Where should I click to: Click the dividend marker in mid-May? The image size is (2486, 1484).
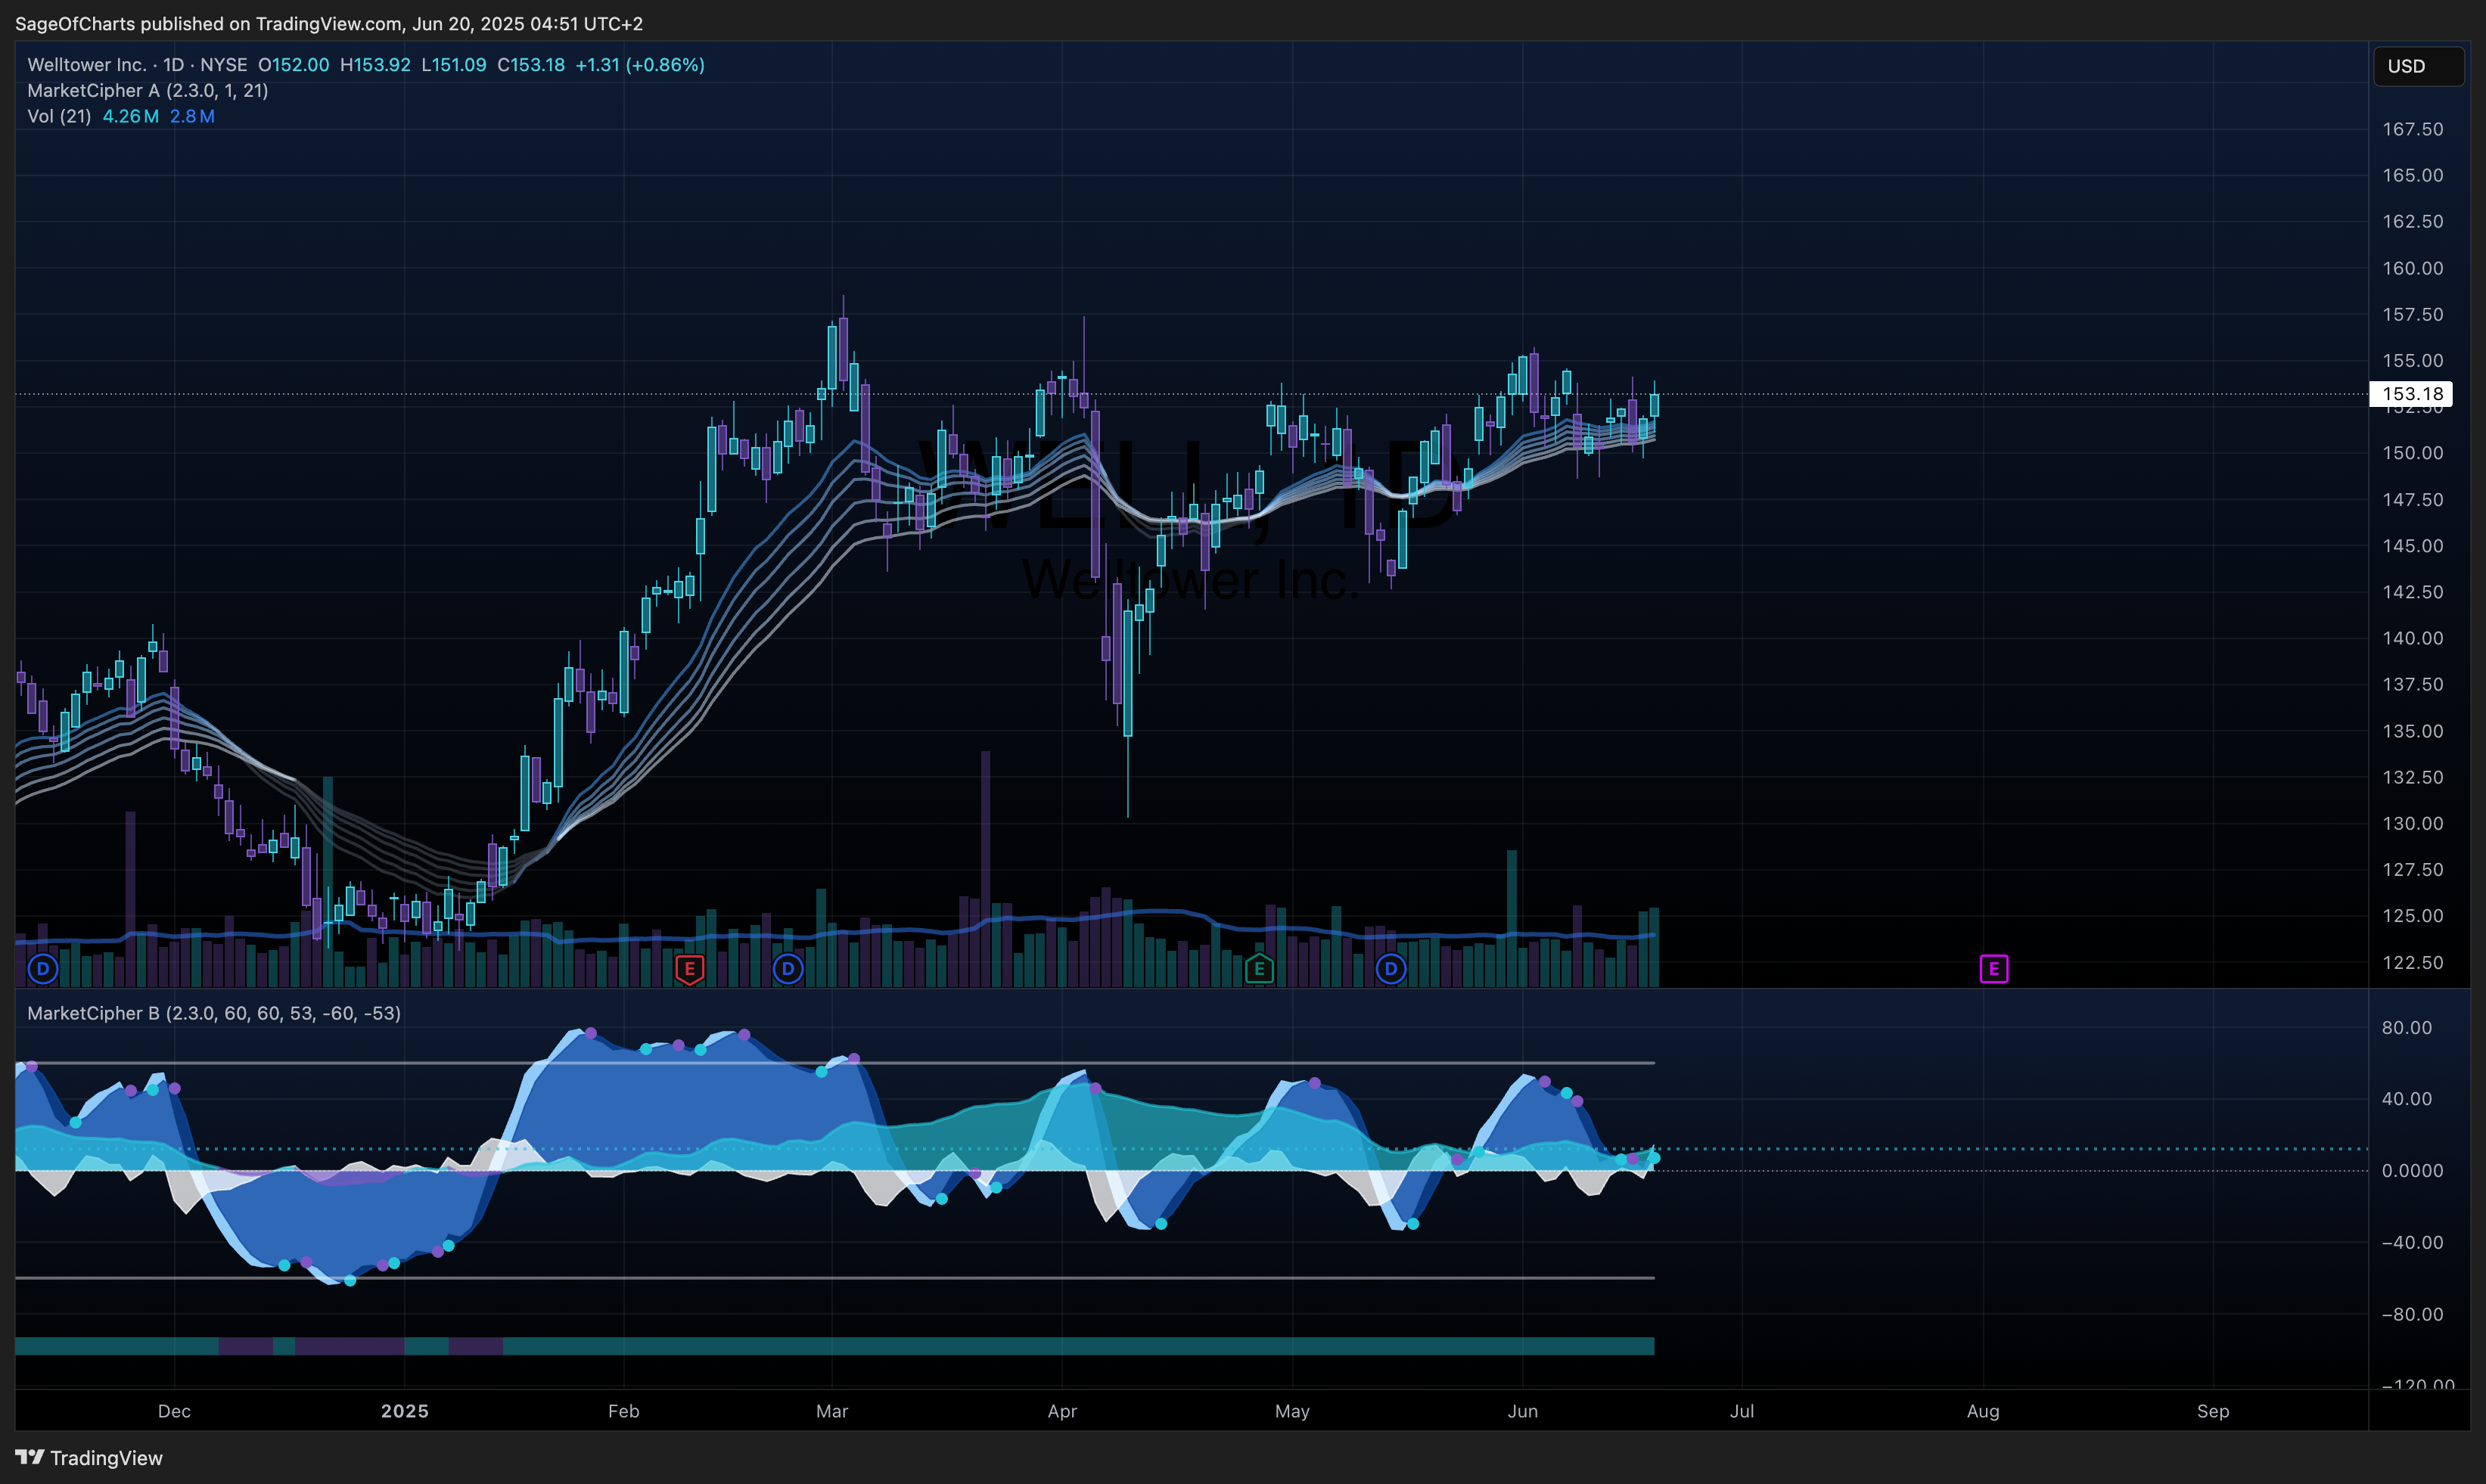(x=1391, y=968)
